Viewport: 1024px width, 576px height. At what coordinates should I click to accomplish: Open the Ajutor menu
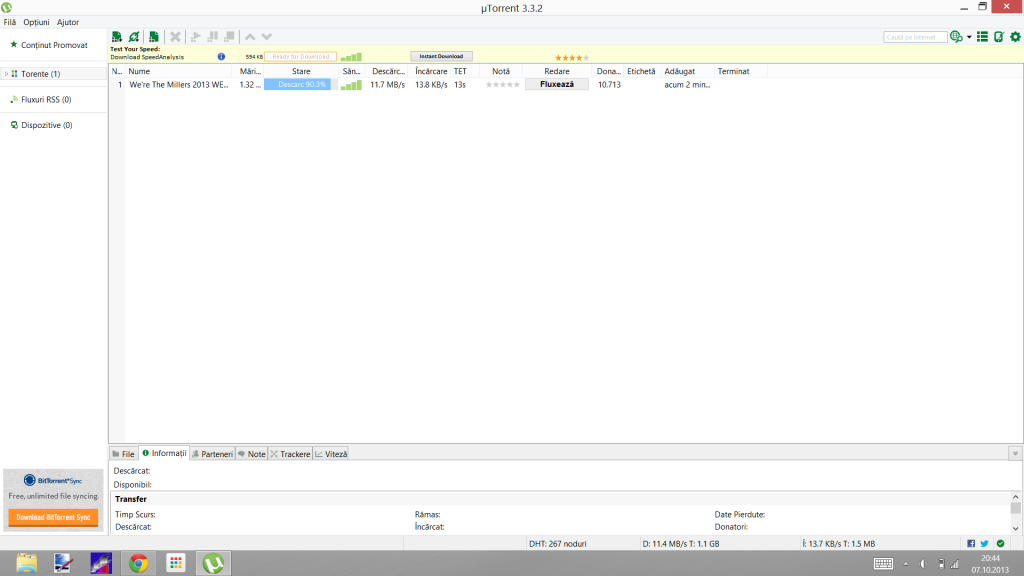[68, 22]
